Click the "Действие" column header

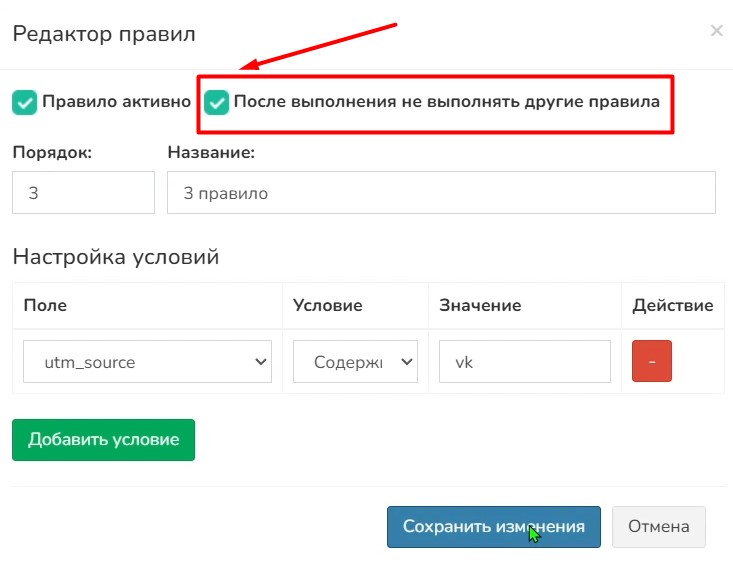pos(672,306)
